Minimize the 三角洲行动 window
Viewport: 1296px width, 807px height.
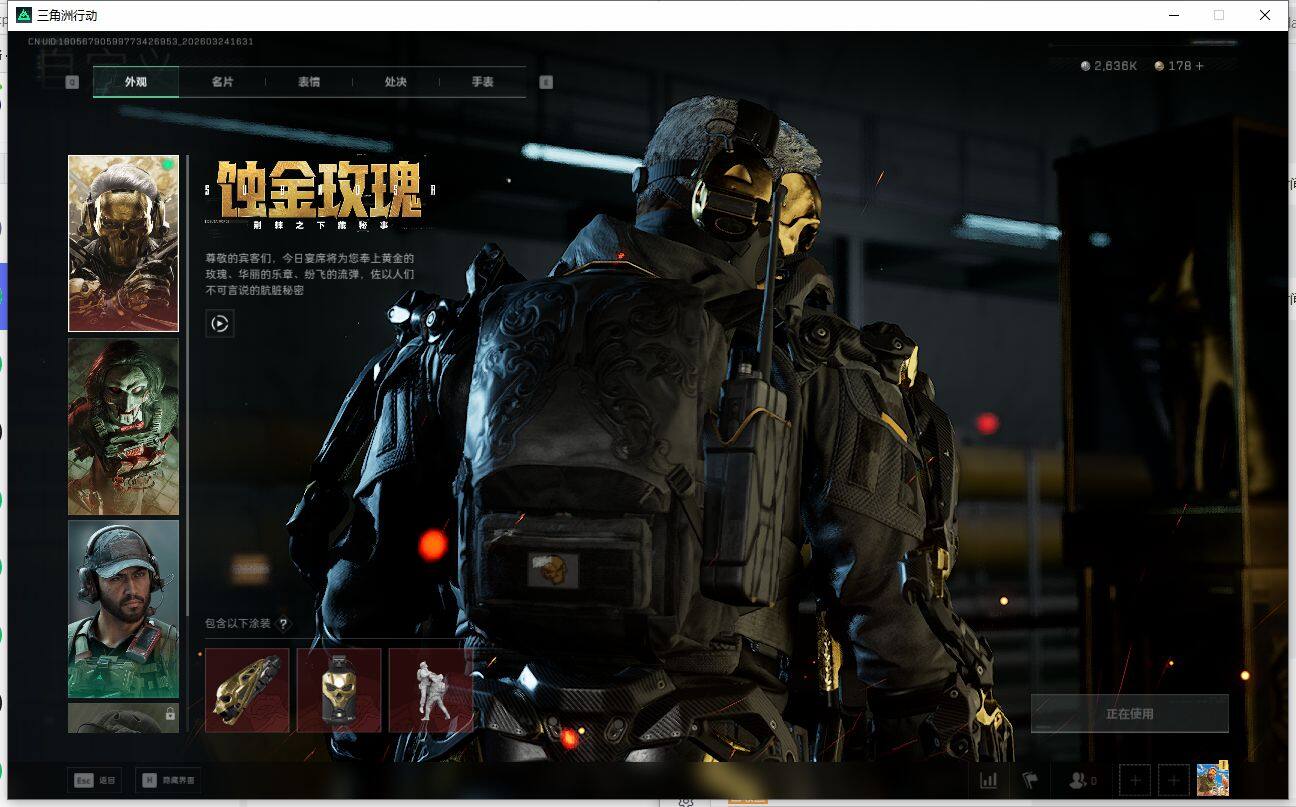pyautogui.click(x=1173, y=15)
